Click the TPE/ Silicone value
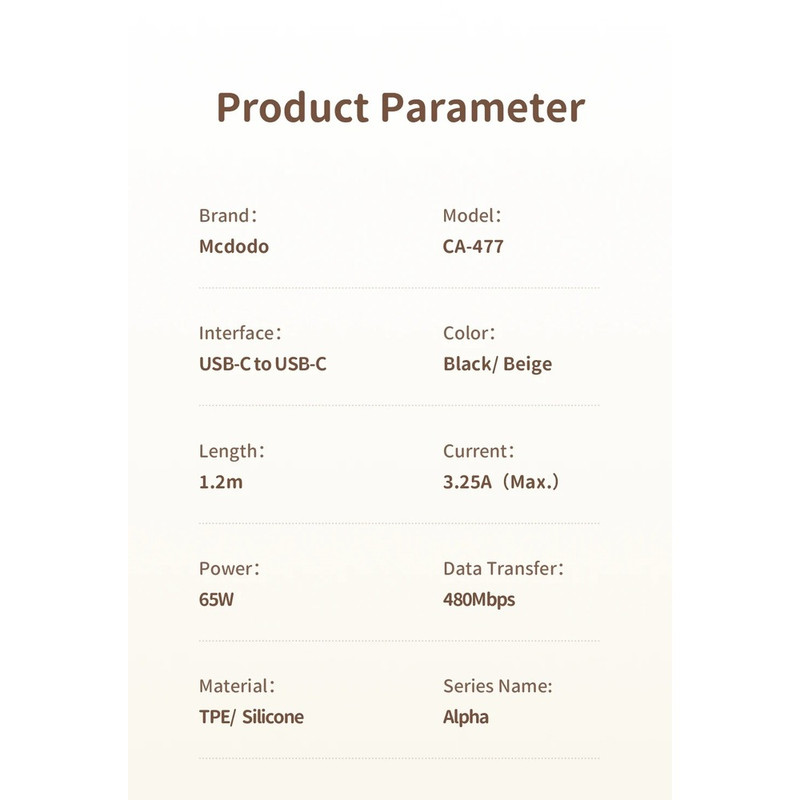Viewport: 800px width, 800px height. click(x=252, y=717)
